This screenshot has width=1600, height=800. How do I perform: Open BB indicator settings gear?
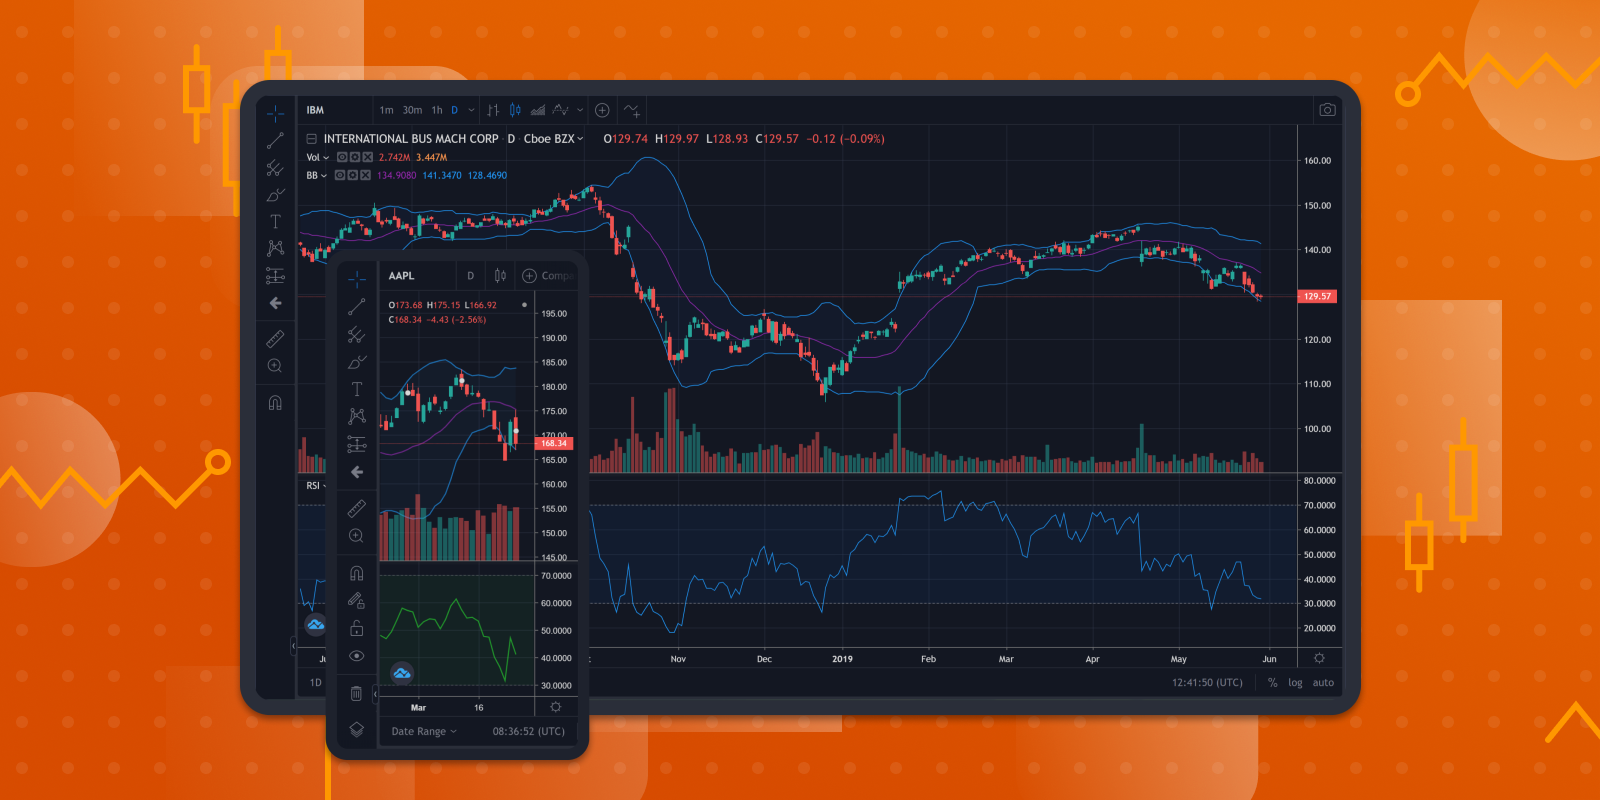click(352, 176)
